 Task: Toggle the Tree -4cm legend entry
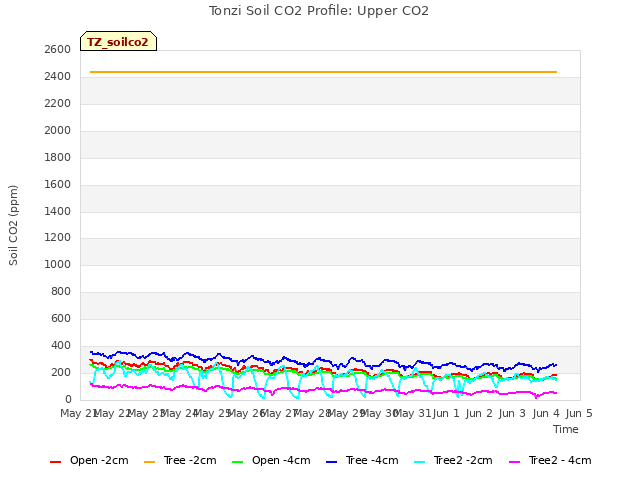[362, 461]
